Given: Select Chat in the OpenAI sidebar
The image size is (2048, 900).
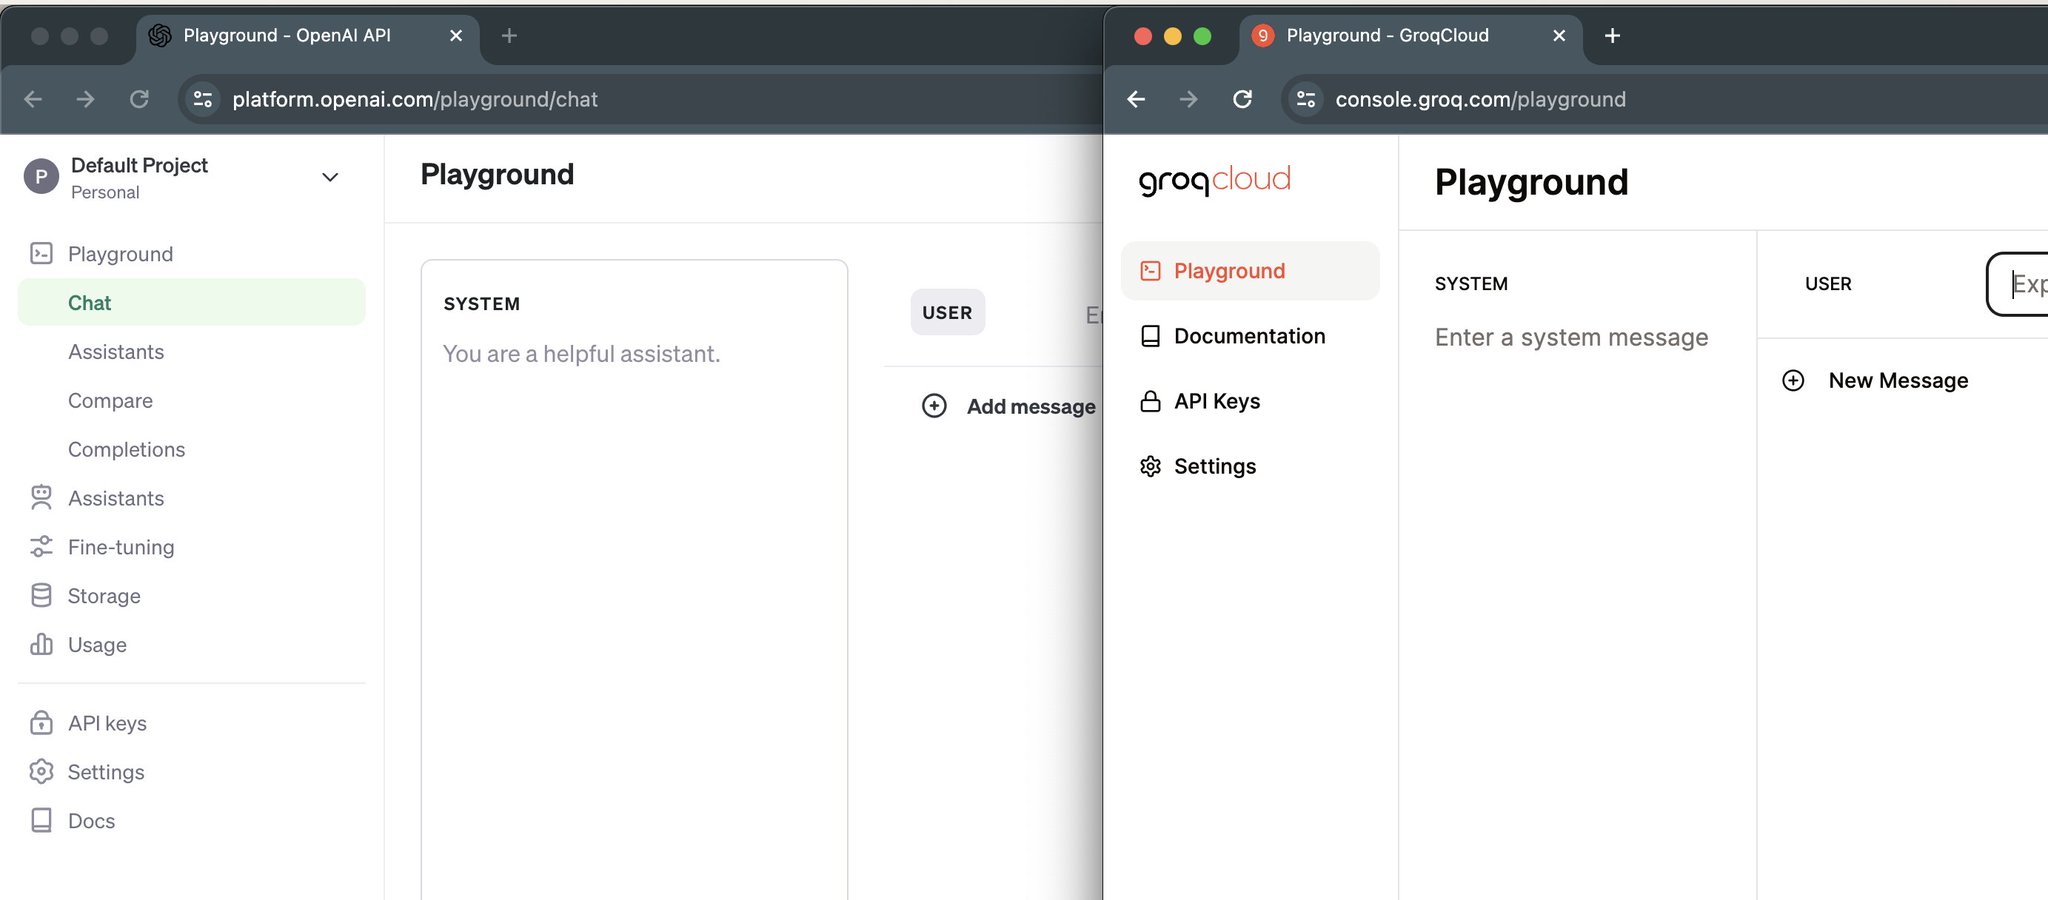Looking at the screenshot, I should click(191, 302).
